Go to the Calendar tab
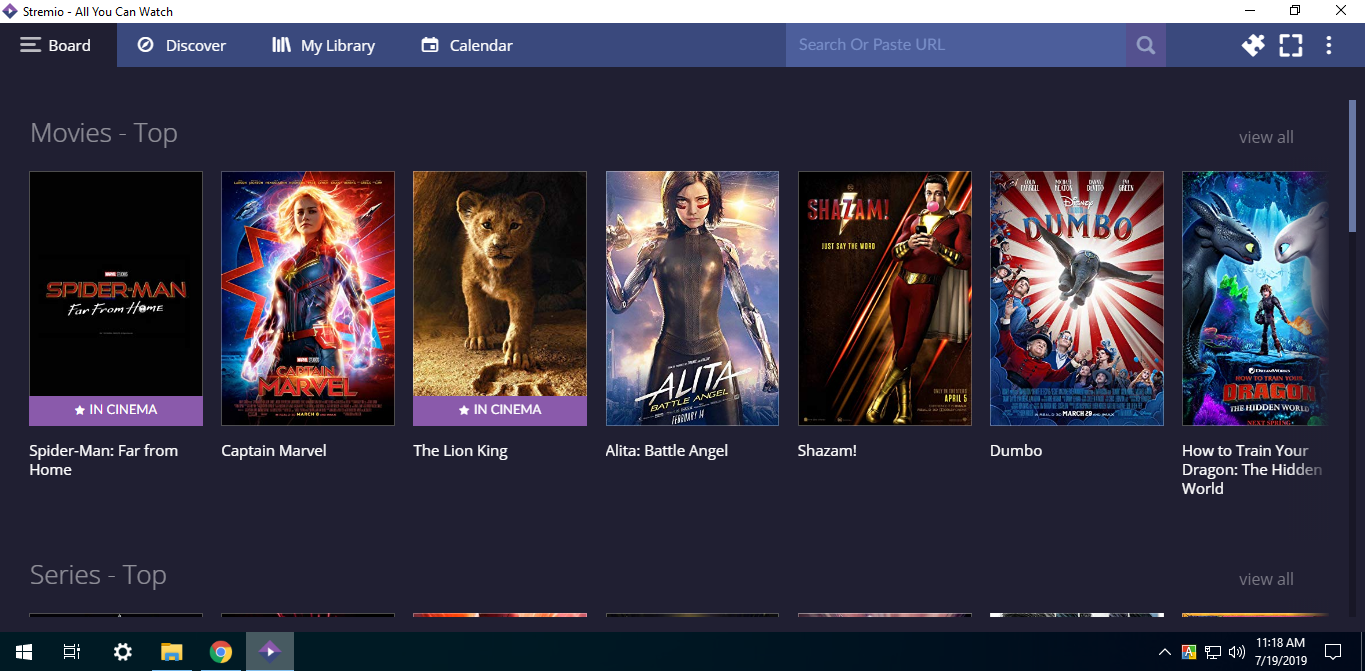 click(466, 45)
